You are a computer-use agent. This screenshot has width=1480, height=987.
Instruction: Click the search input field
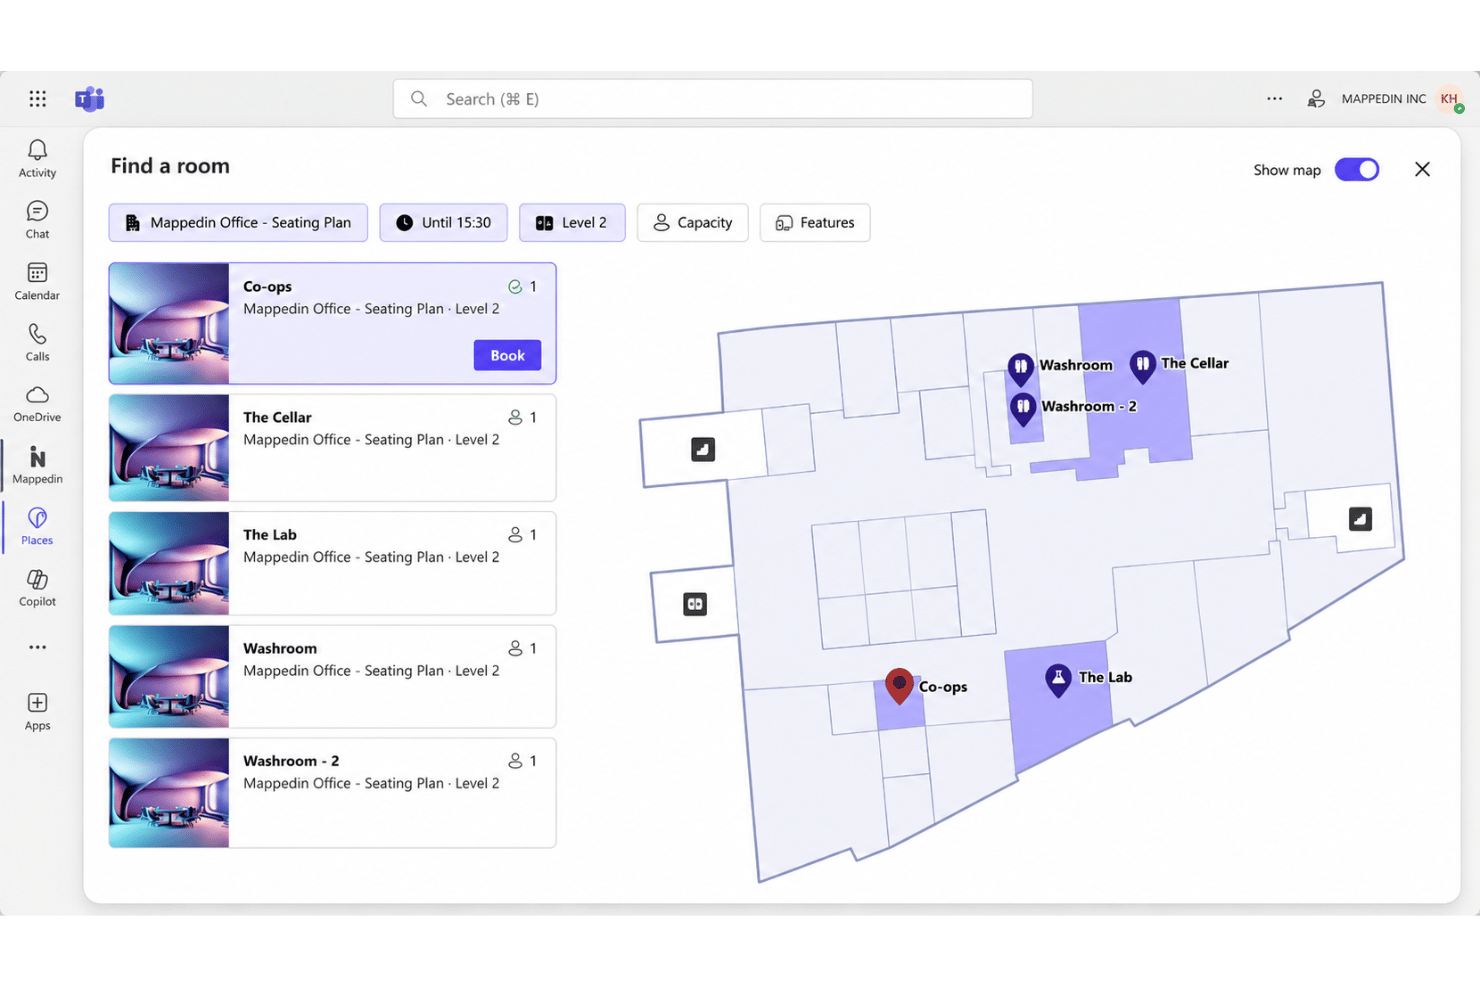pyautogui.click(x=712, y=99)
